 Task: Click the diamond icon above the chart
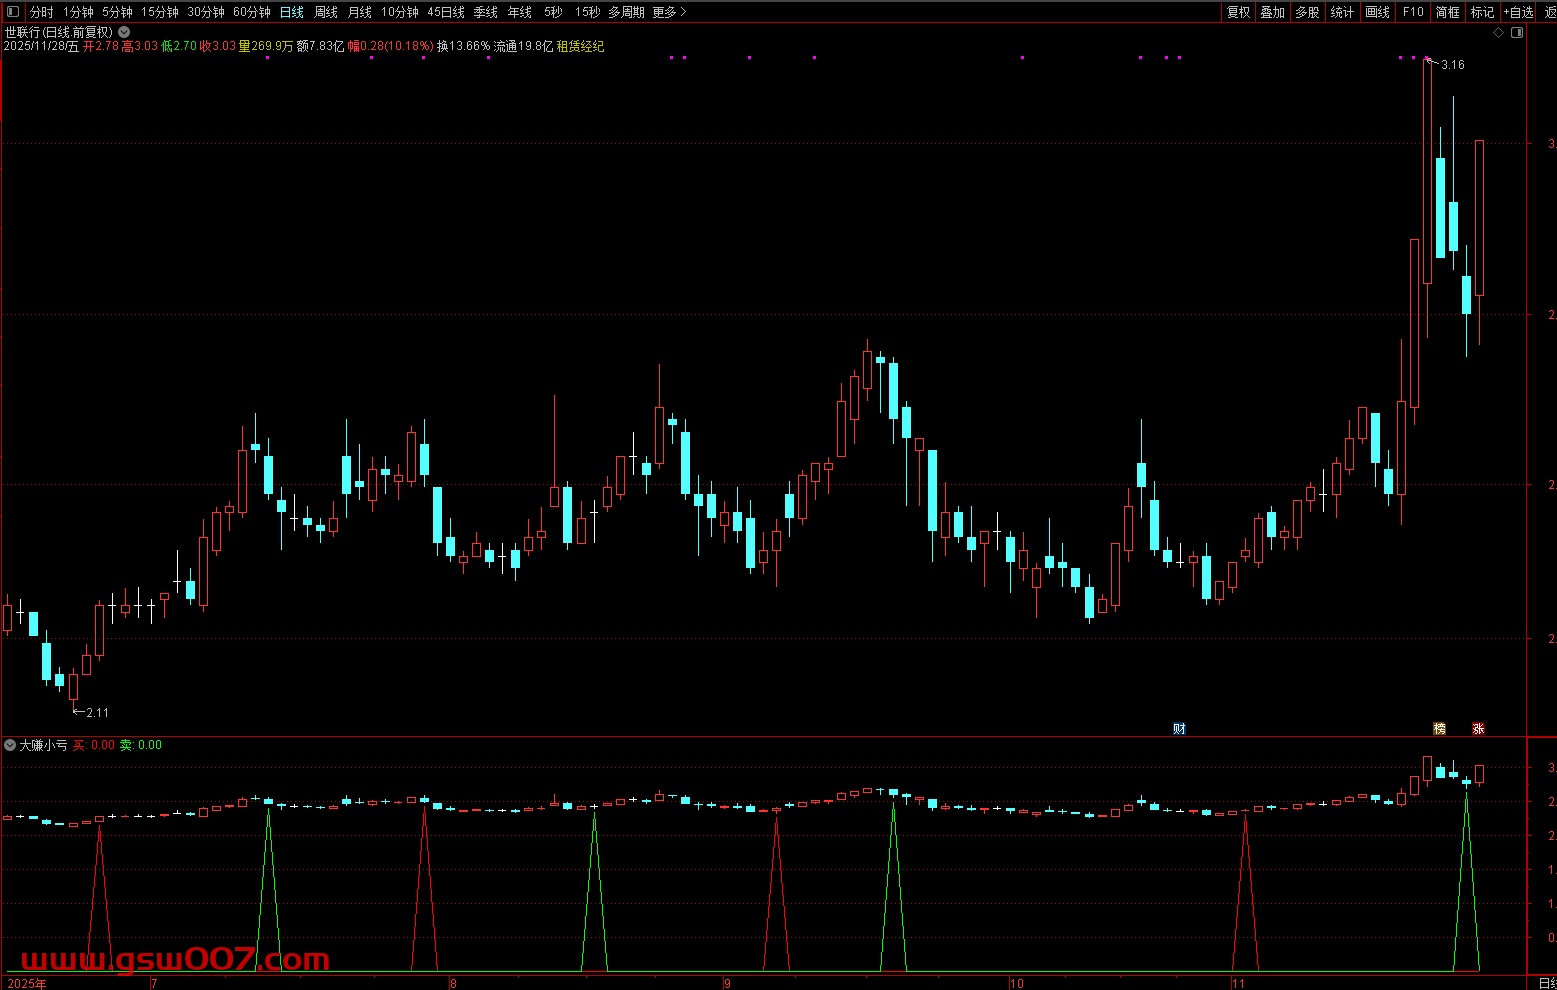(1498, 32)
